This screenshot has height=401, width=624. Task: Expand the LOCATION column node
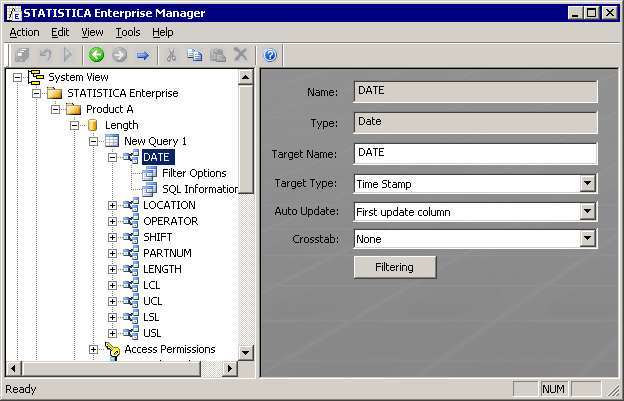[113, 205]
